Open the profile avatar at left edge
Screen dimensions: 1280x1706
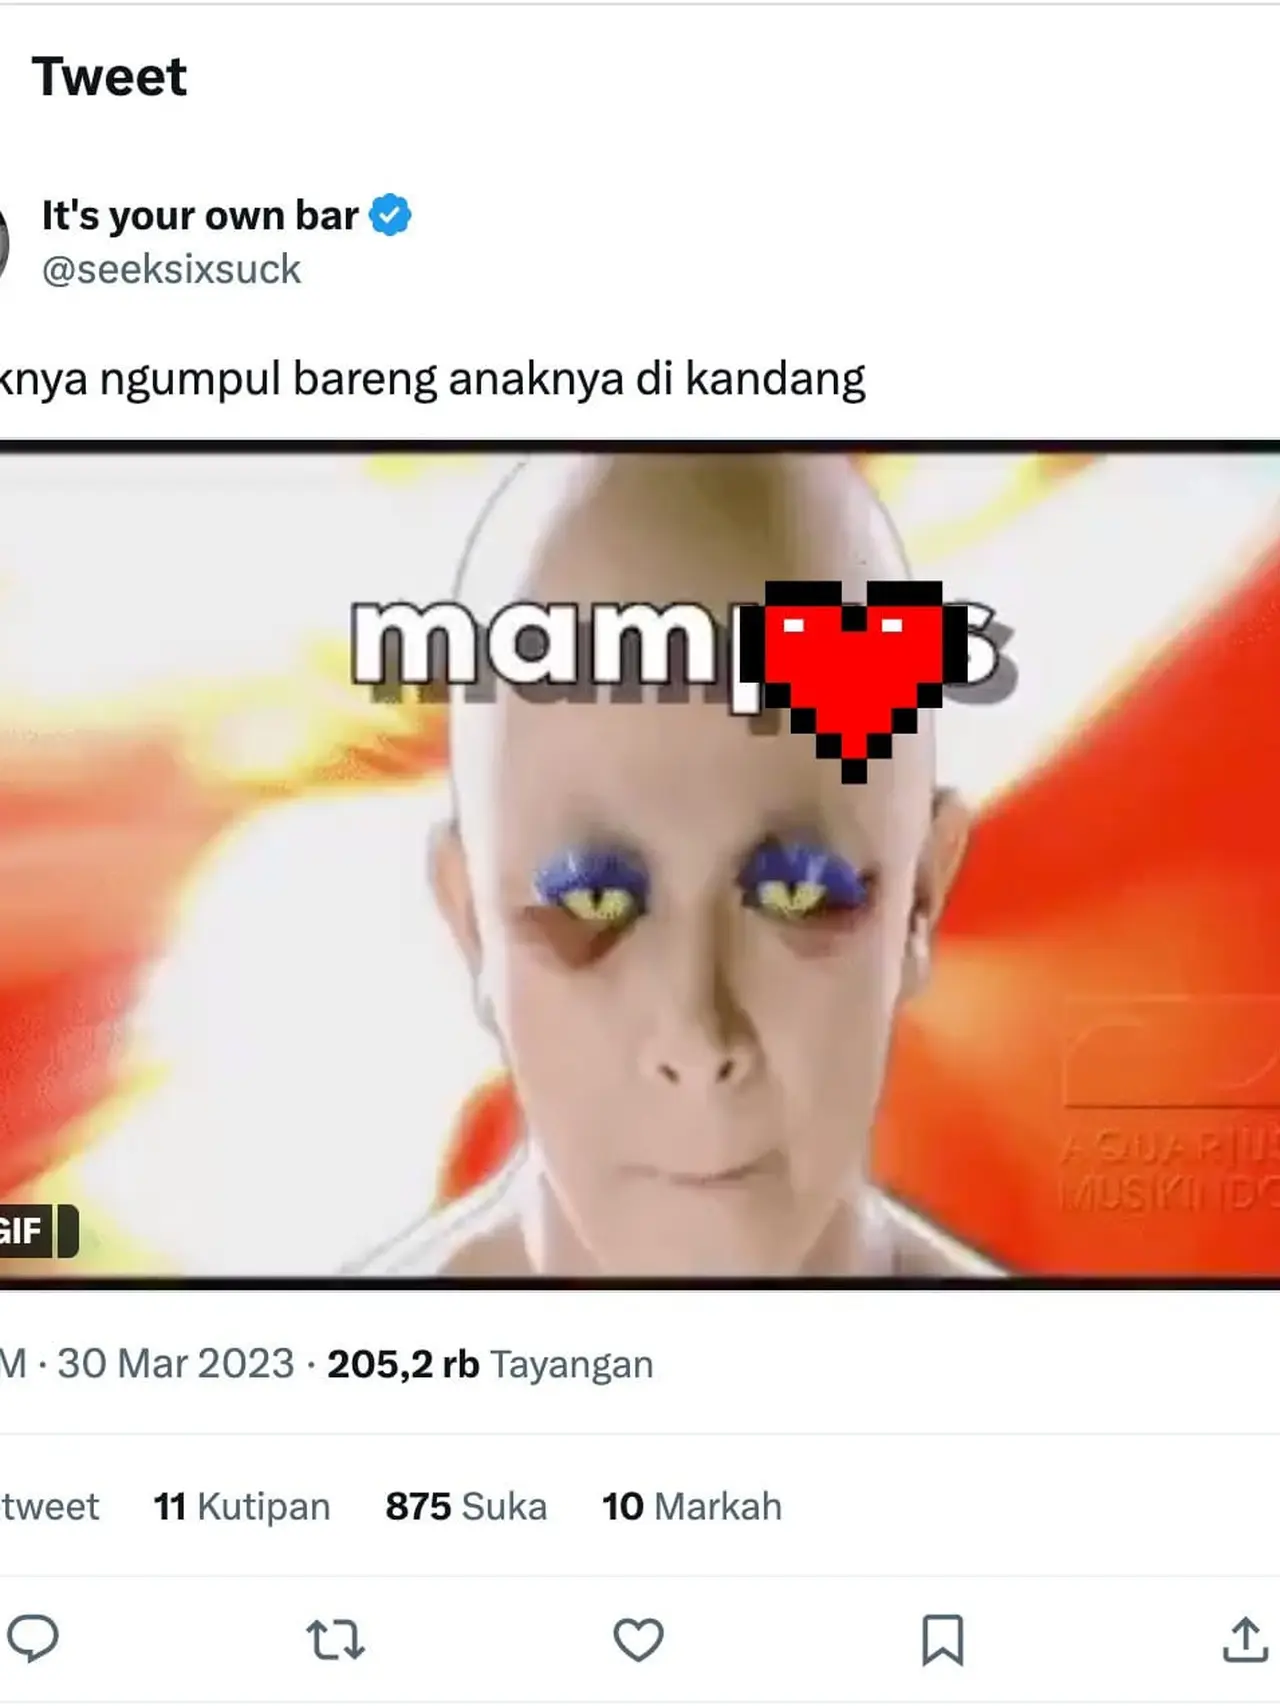3,241
